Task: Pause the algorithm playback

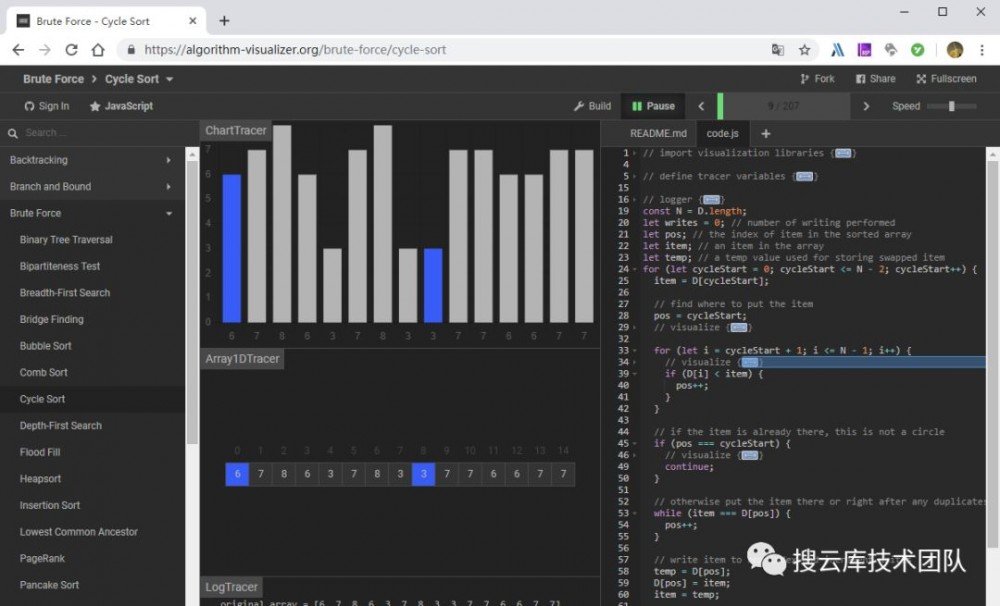Action: pyautogui.click(x=651, y=106)
